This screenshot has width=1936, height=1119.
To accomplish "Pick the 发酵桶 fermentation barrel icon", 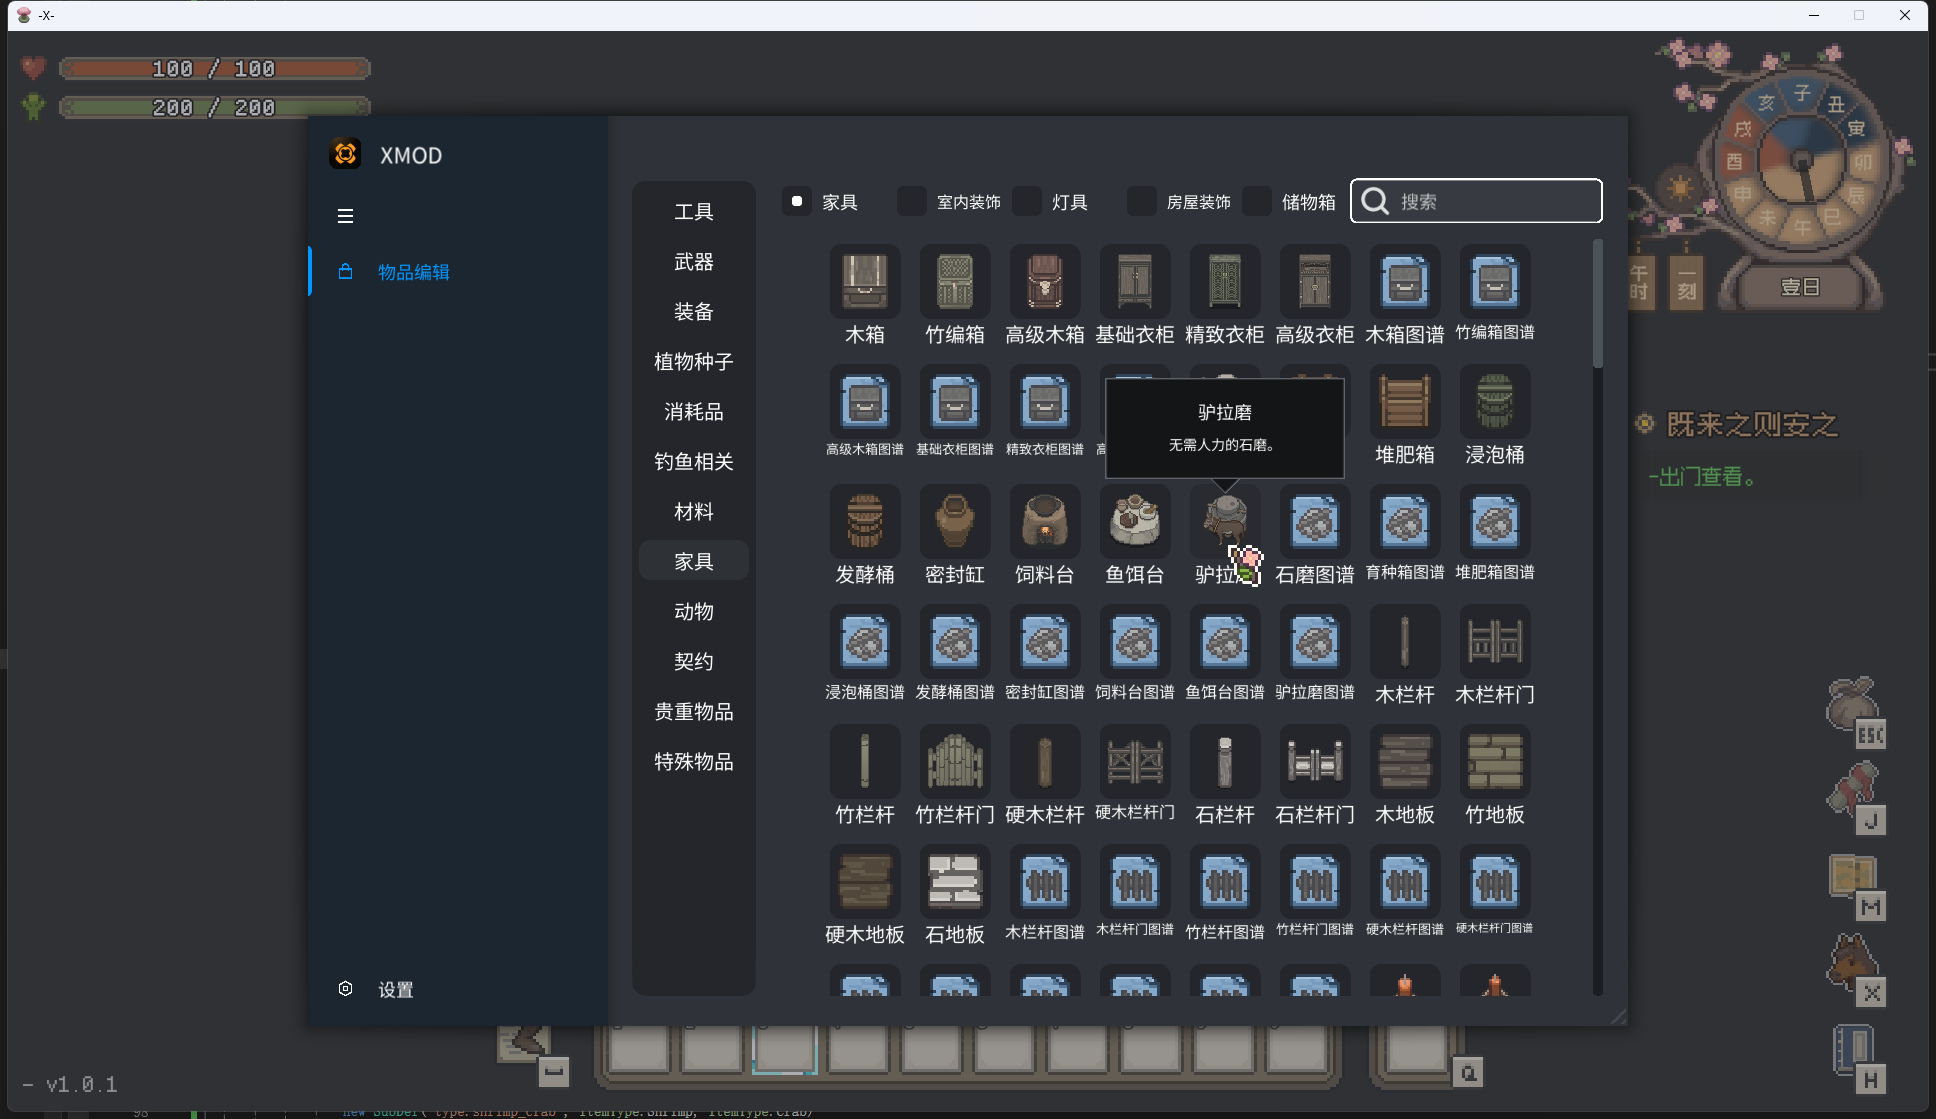I will click(864, 521).
